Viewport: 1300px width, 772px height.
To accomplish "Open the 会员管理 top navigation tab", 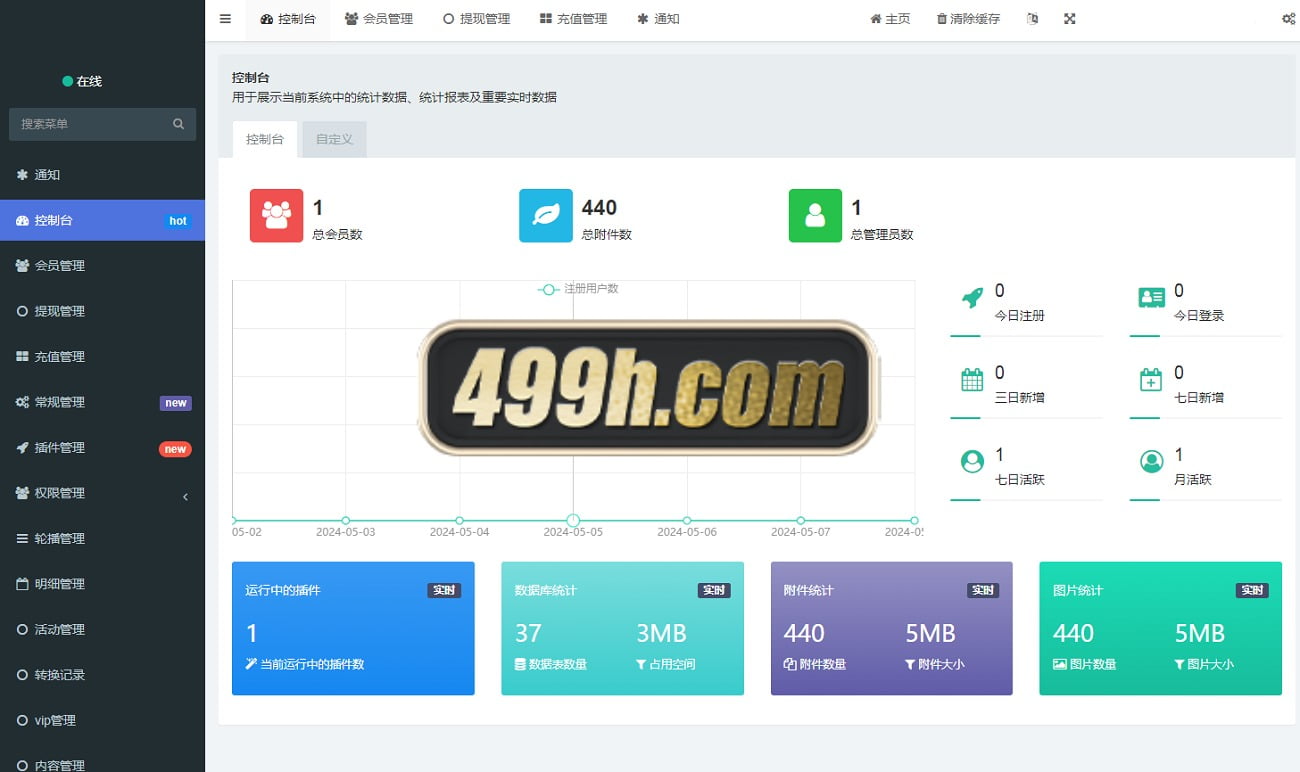I will tap(379, 19).
